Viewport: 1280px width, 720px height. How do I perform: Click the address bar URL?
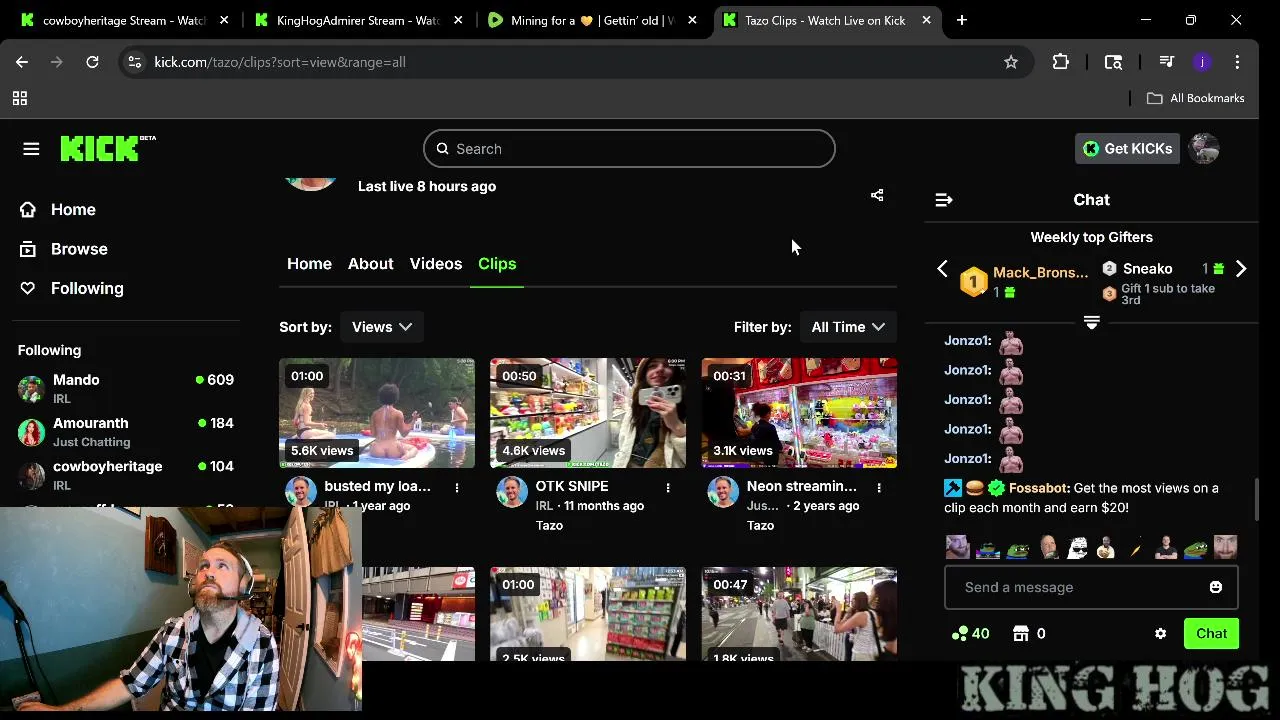coord(280,62)
